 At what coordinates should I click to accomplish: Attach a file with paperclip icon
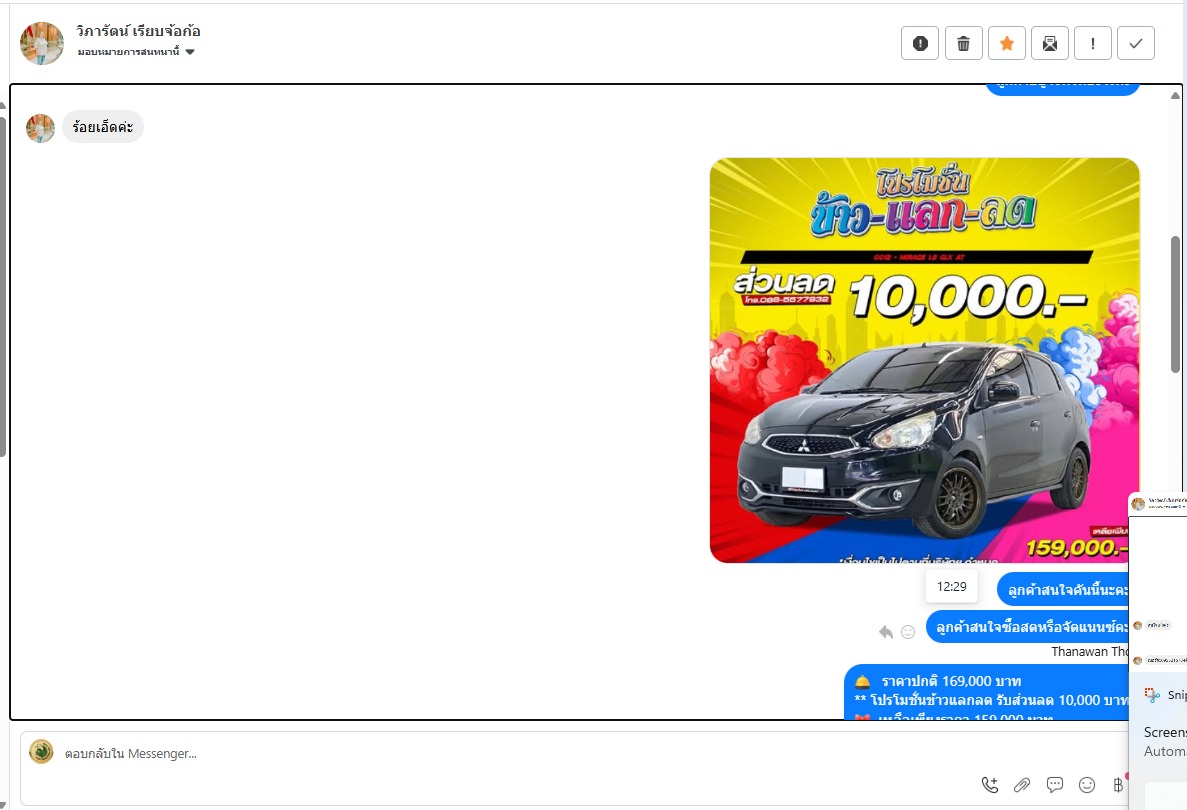(1022, 785)
